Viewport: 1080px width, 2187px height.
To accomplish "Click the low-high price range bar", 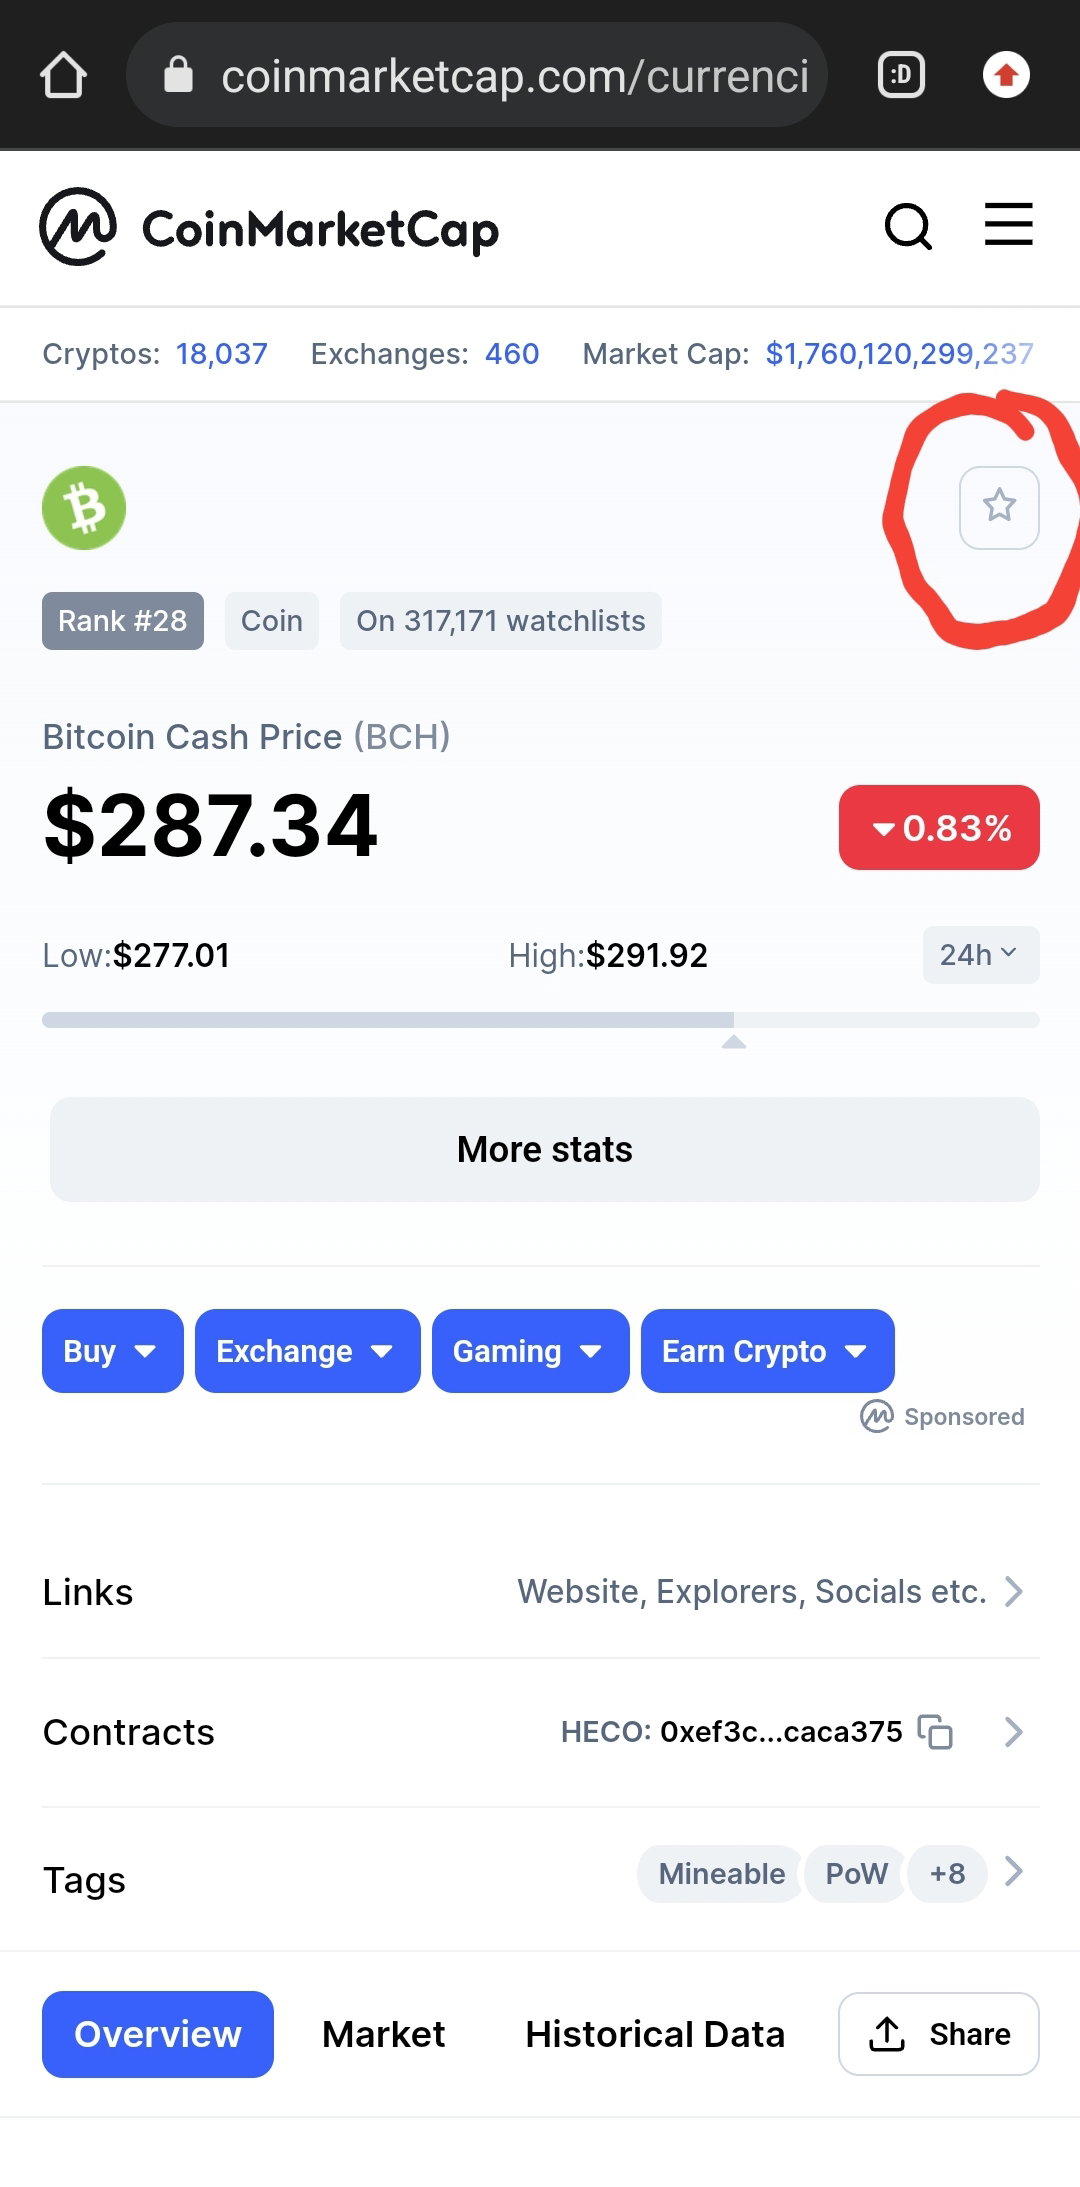I will pyautogui.click(x=540, y=1020).
